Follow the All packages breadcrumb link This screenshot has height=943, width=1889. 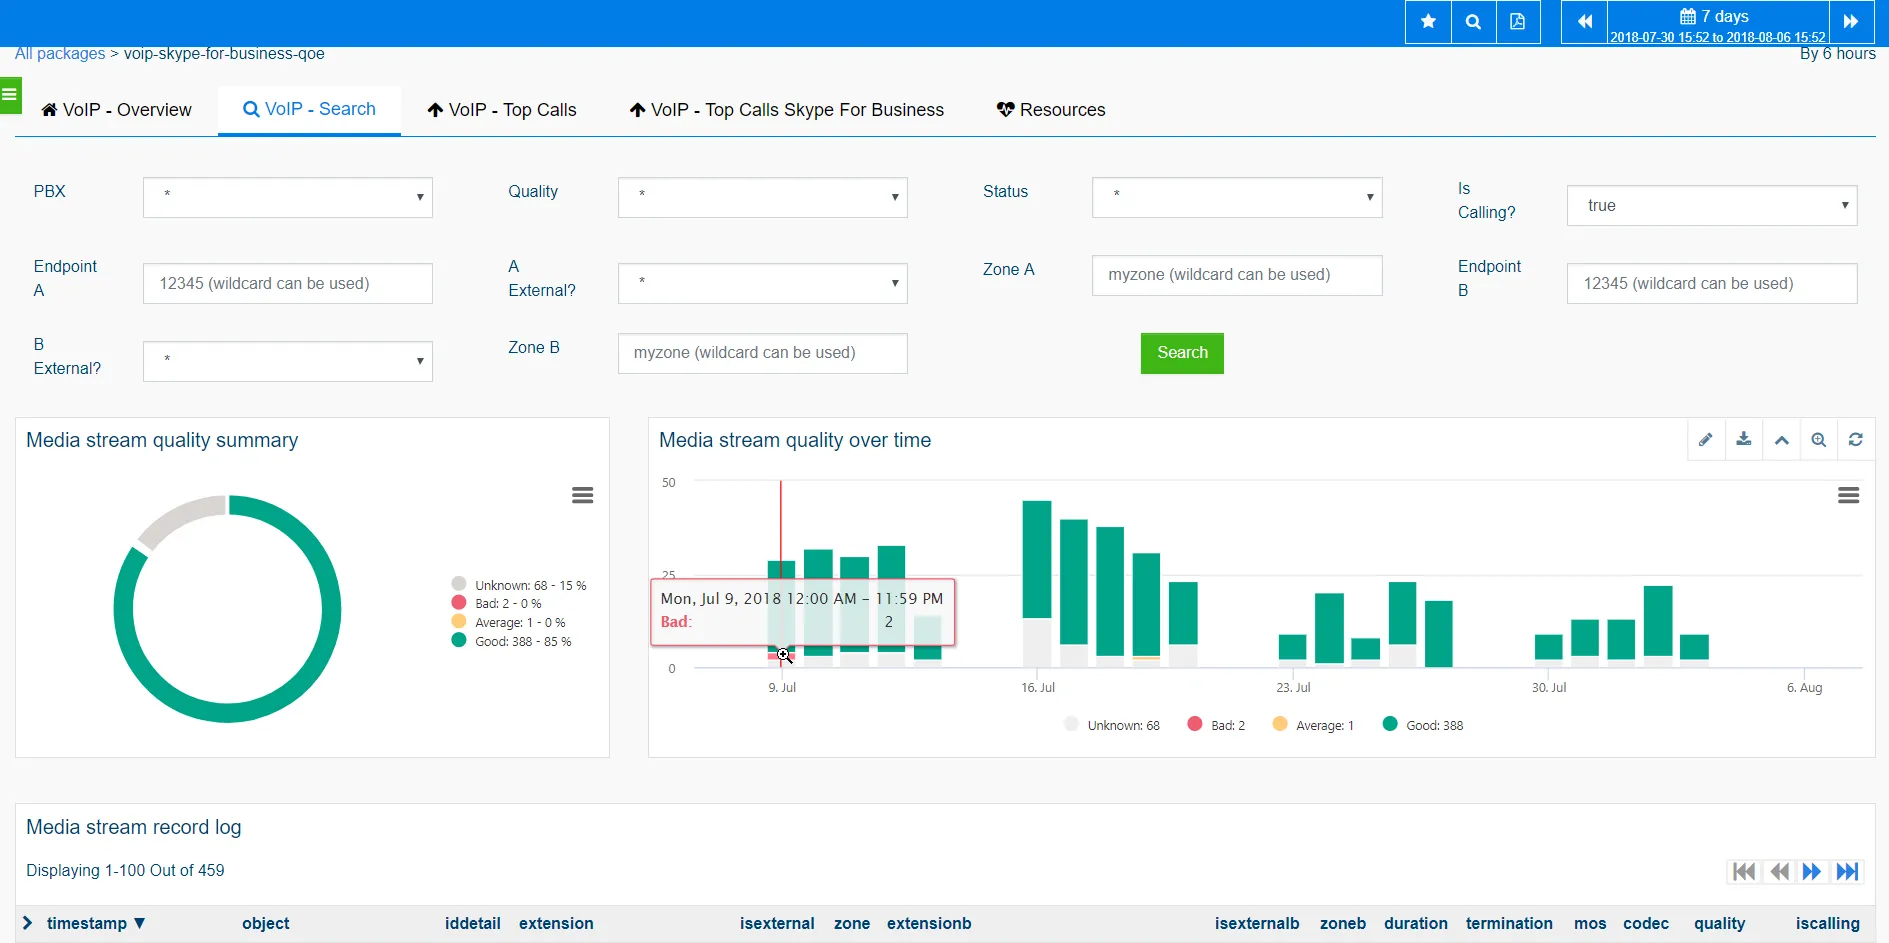60,54
